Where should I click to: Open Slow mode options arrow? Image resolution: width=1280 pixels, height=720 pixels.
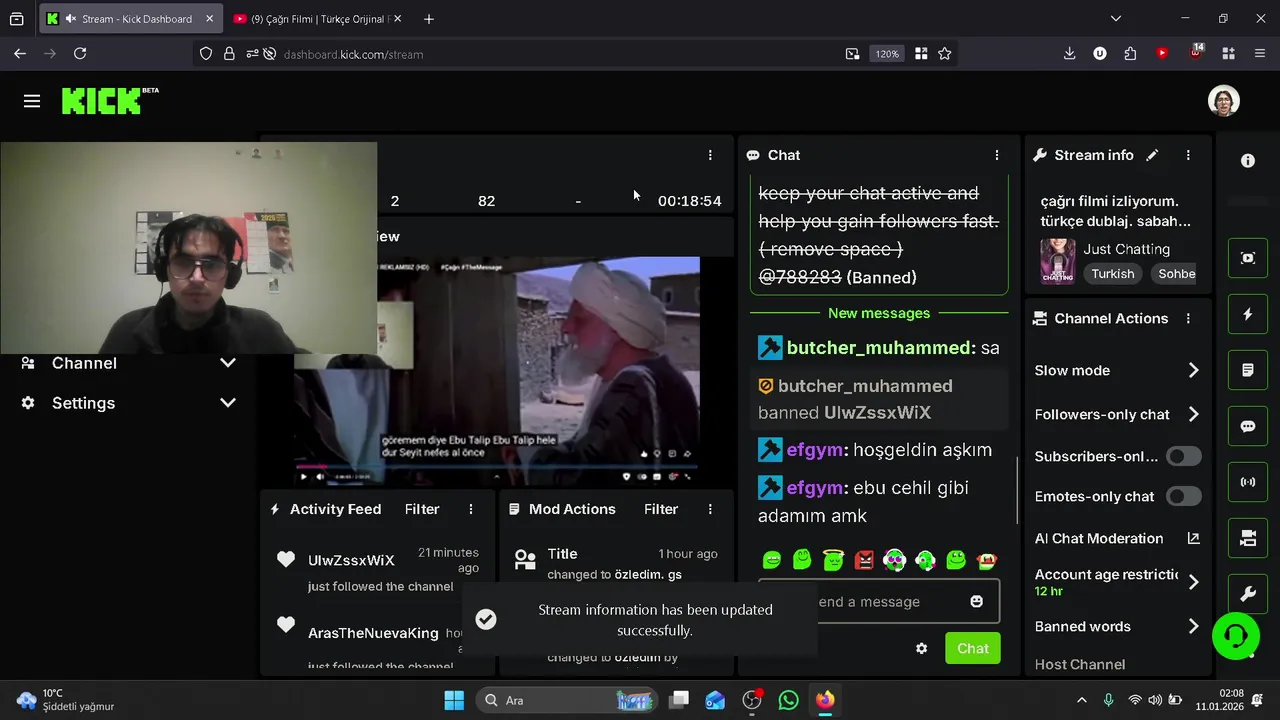click(x=1193, y=370)
